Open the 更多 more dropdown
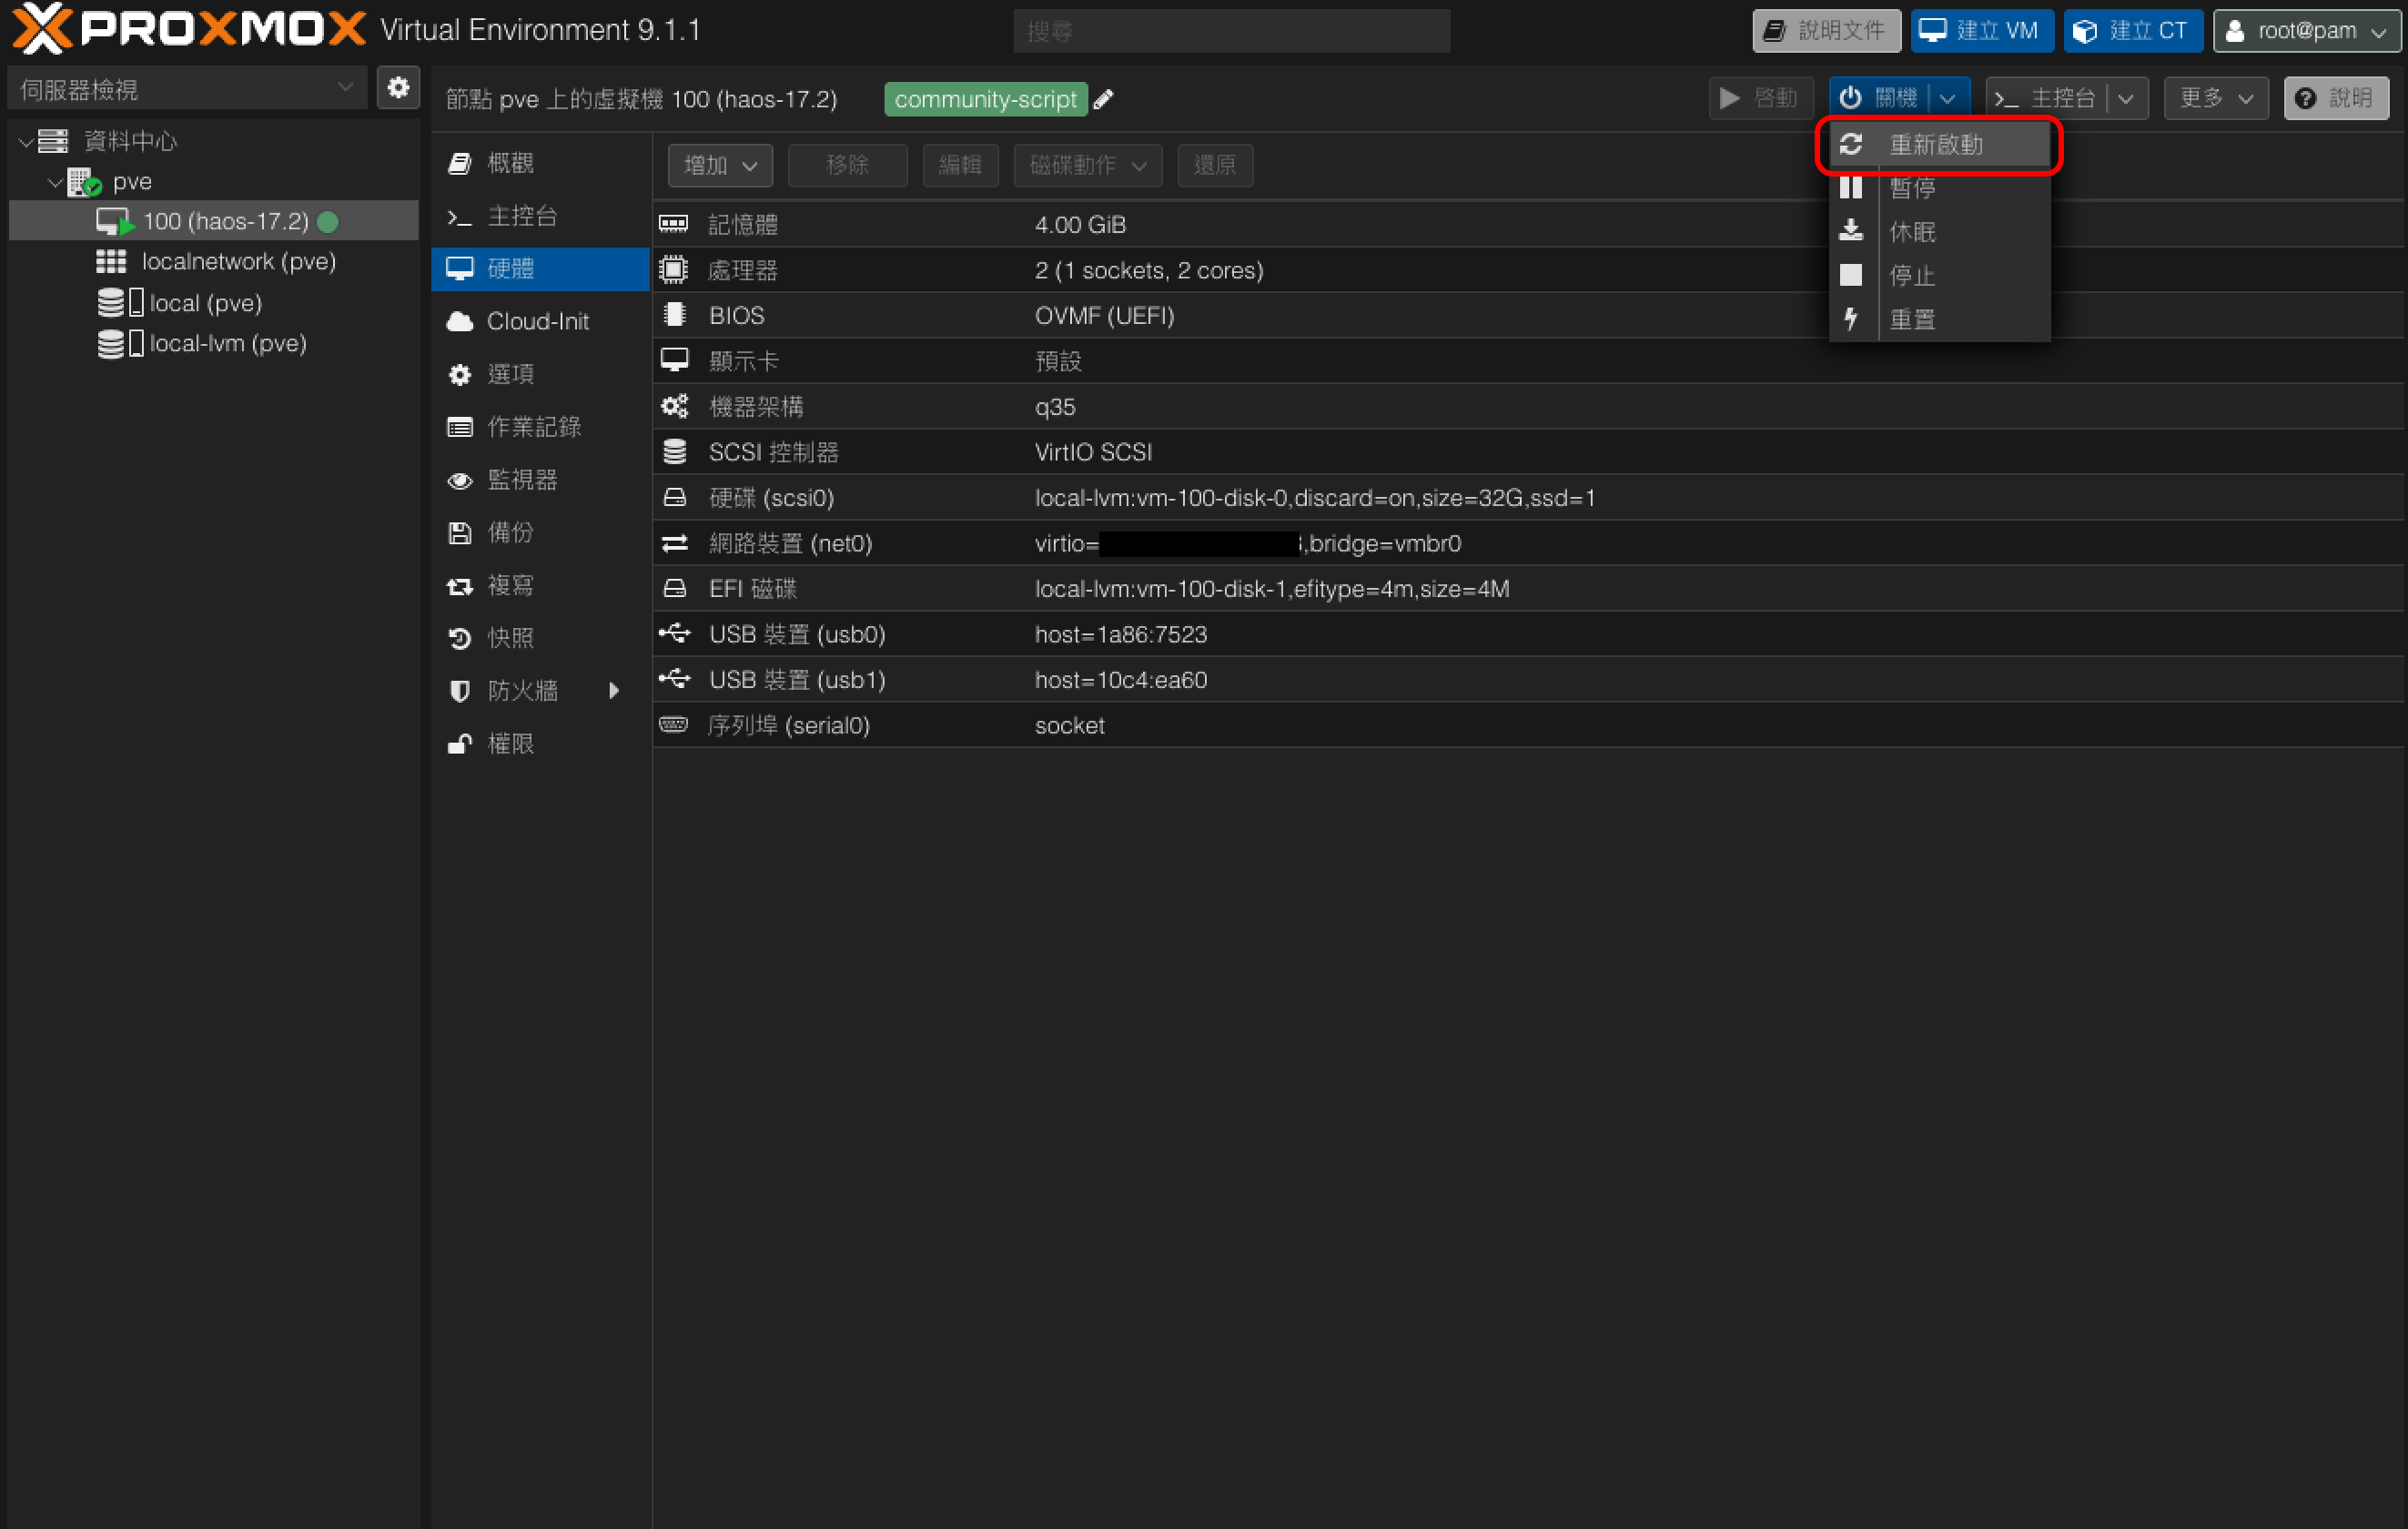This screenshot has width=2408, height=1529. tap(2216, 98)
